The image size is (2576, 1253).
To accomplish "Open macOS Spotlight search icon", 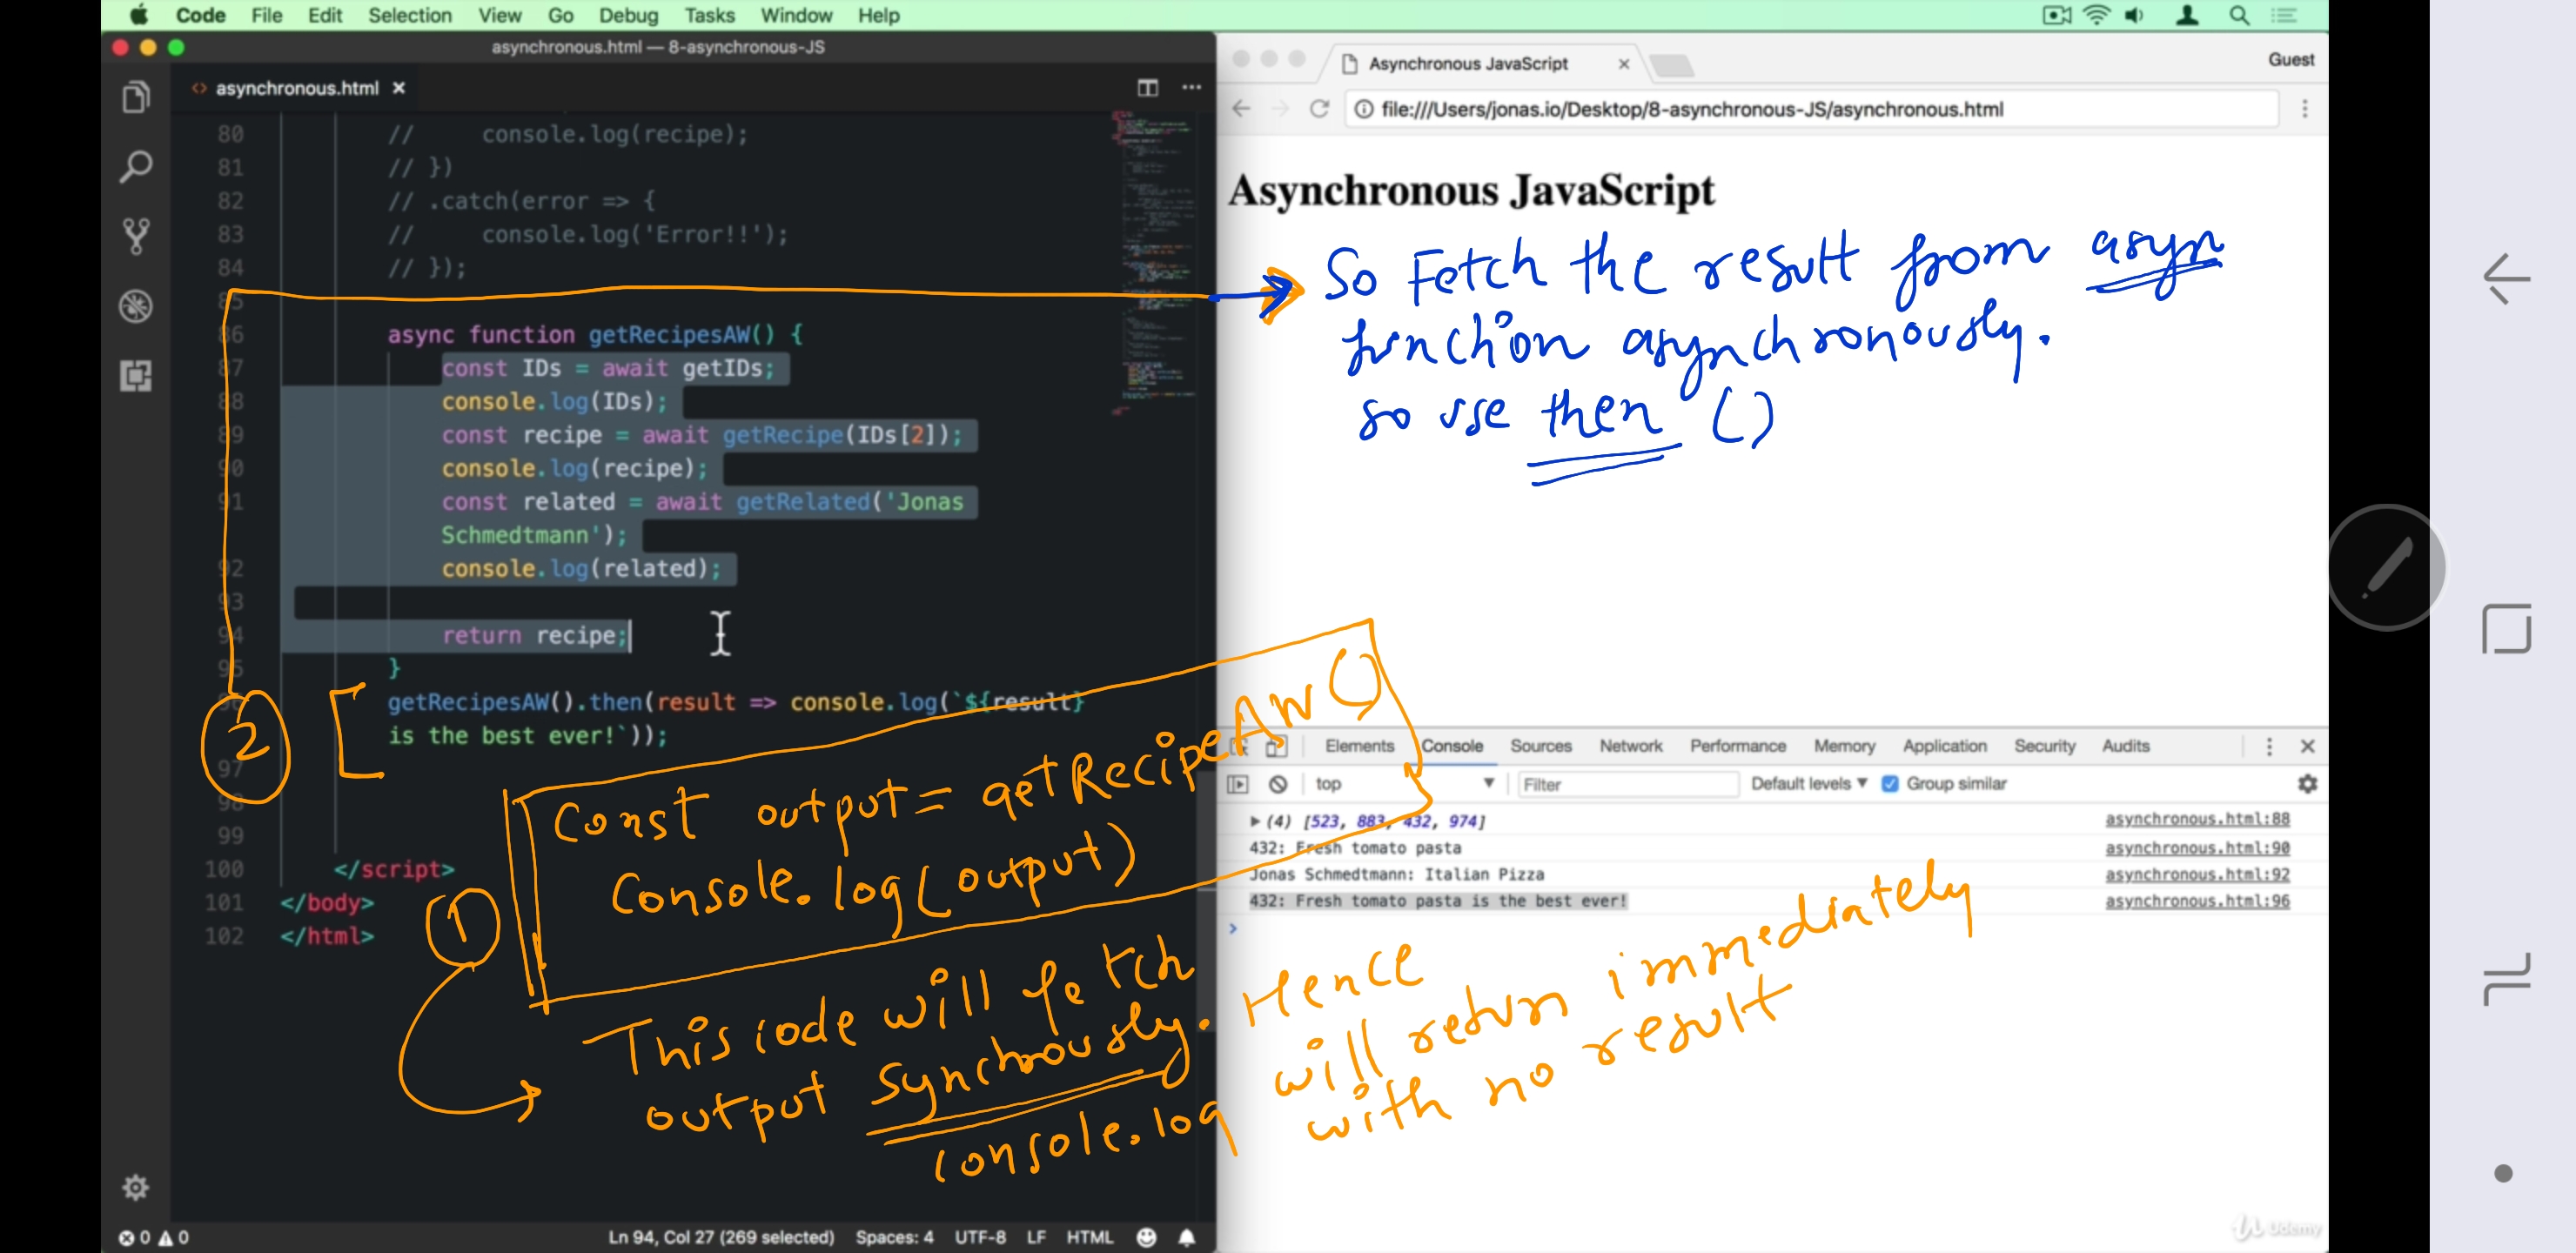I will (2239, 15).
